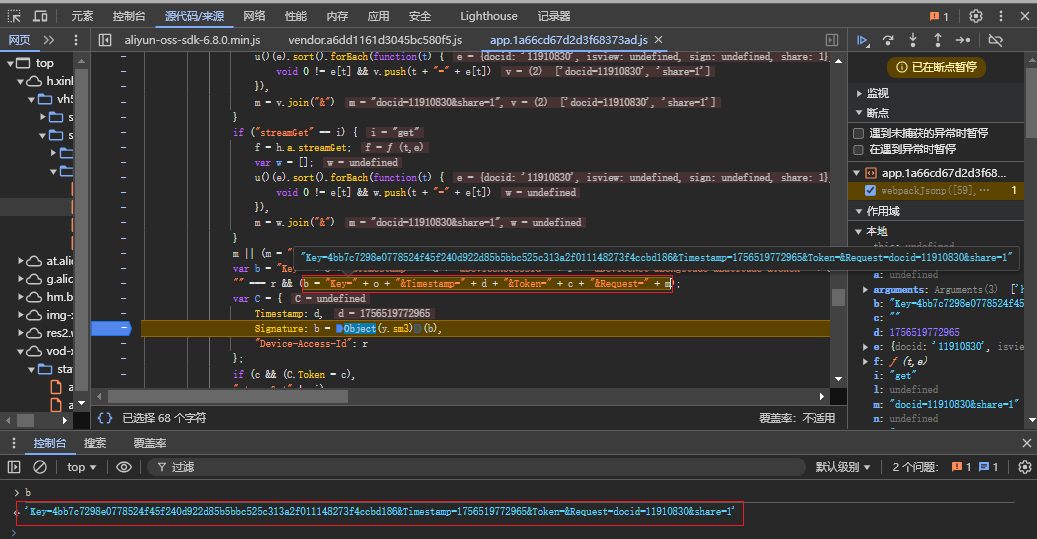Viewport: 1037px width, 539px height.
Task: Click the blue breakpoint marker in gutter
Action: tap(110, 328)
